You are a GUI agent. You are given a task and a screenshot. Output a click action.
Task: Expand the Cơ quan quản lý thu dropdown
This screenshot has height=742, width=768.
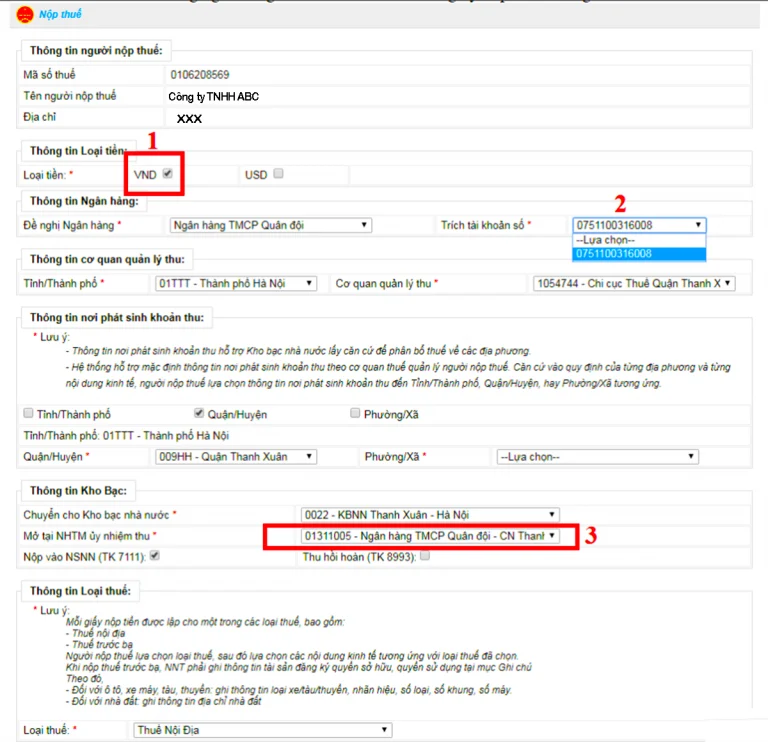[x=634, y=284]
